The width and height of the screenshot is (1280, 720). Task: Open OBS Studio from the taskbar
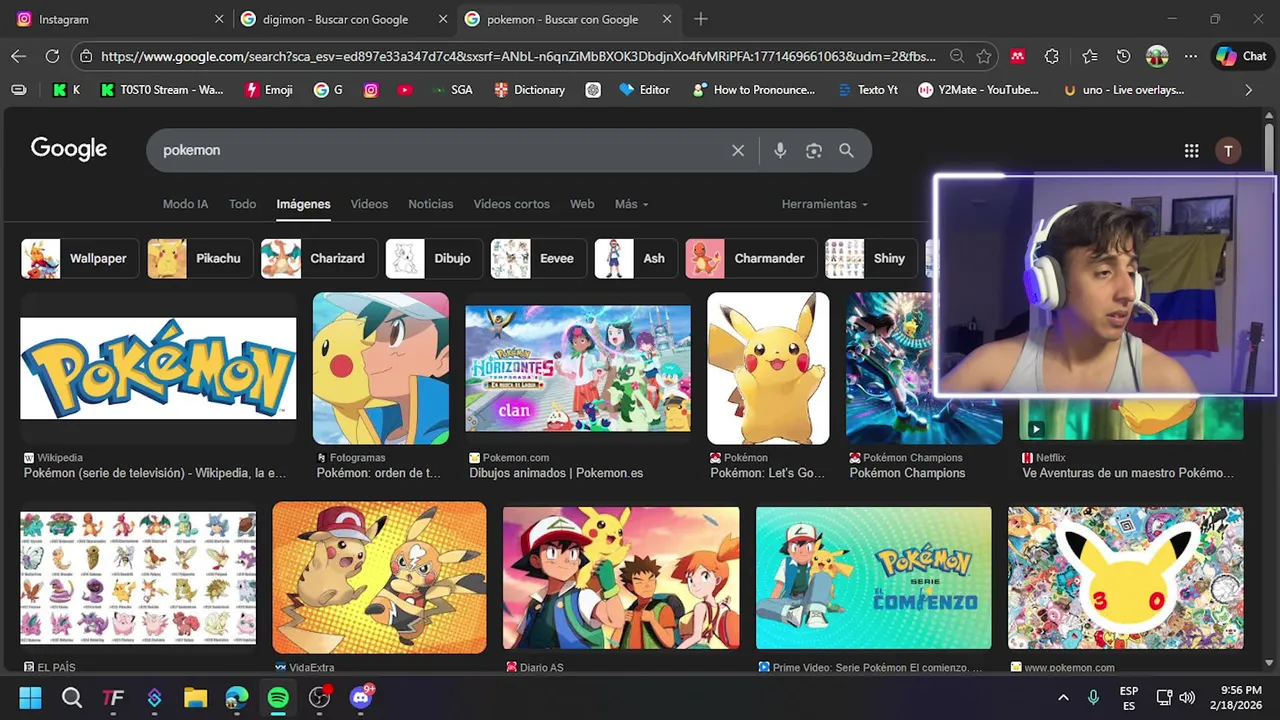coord(320,697)
